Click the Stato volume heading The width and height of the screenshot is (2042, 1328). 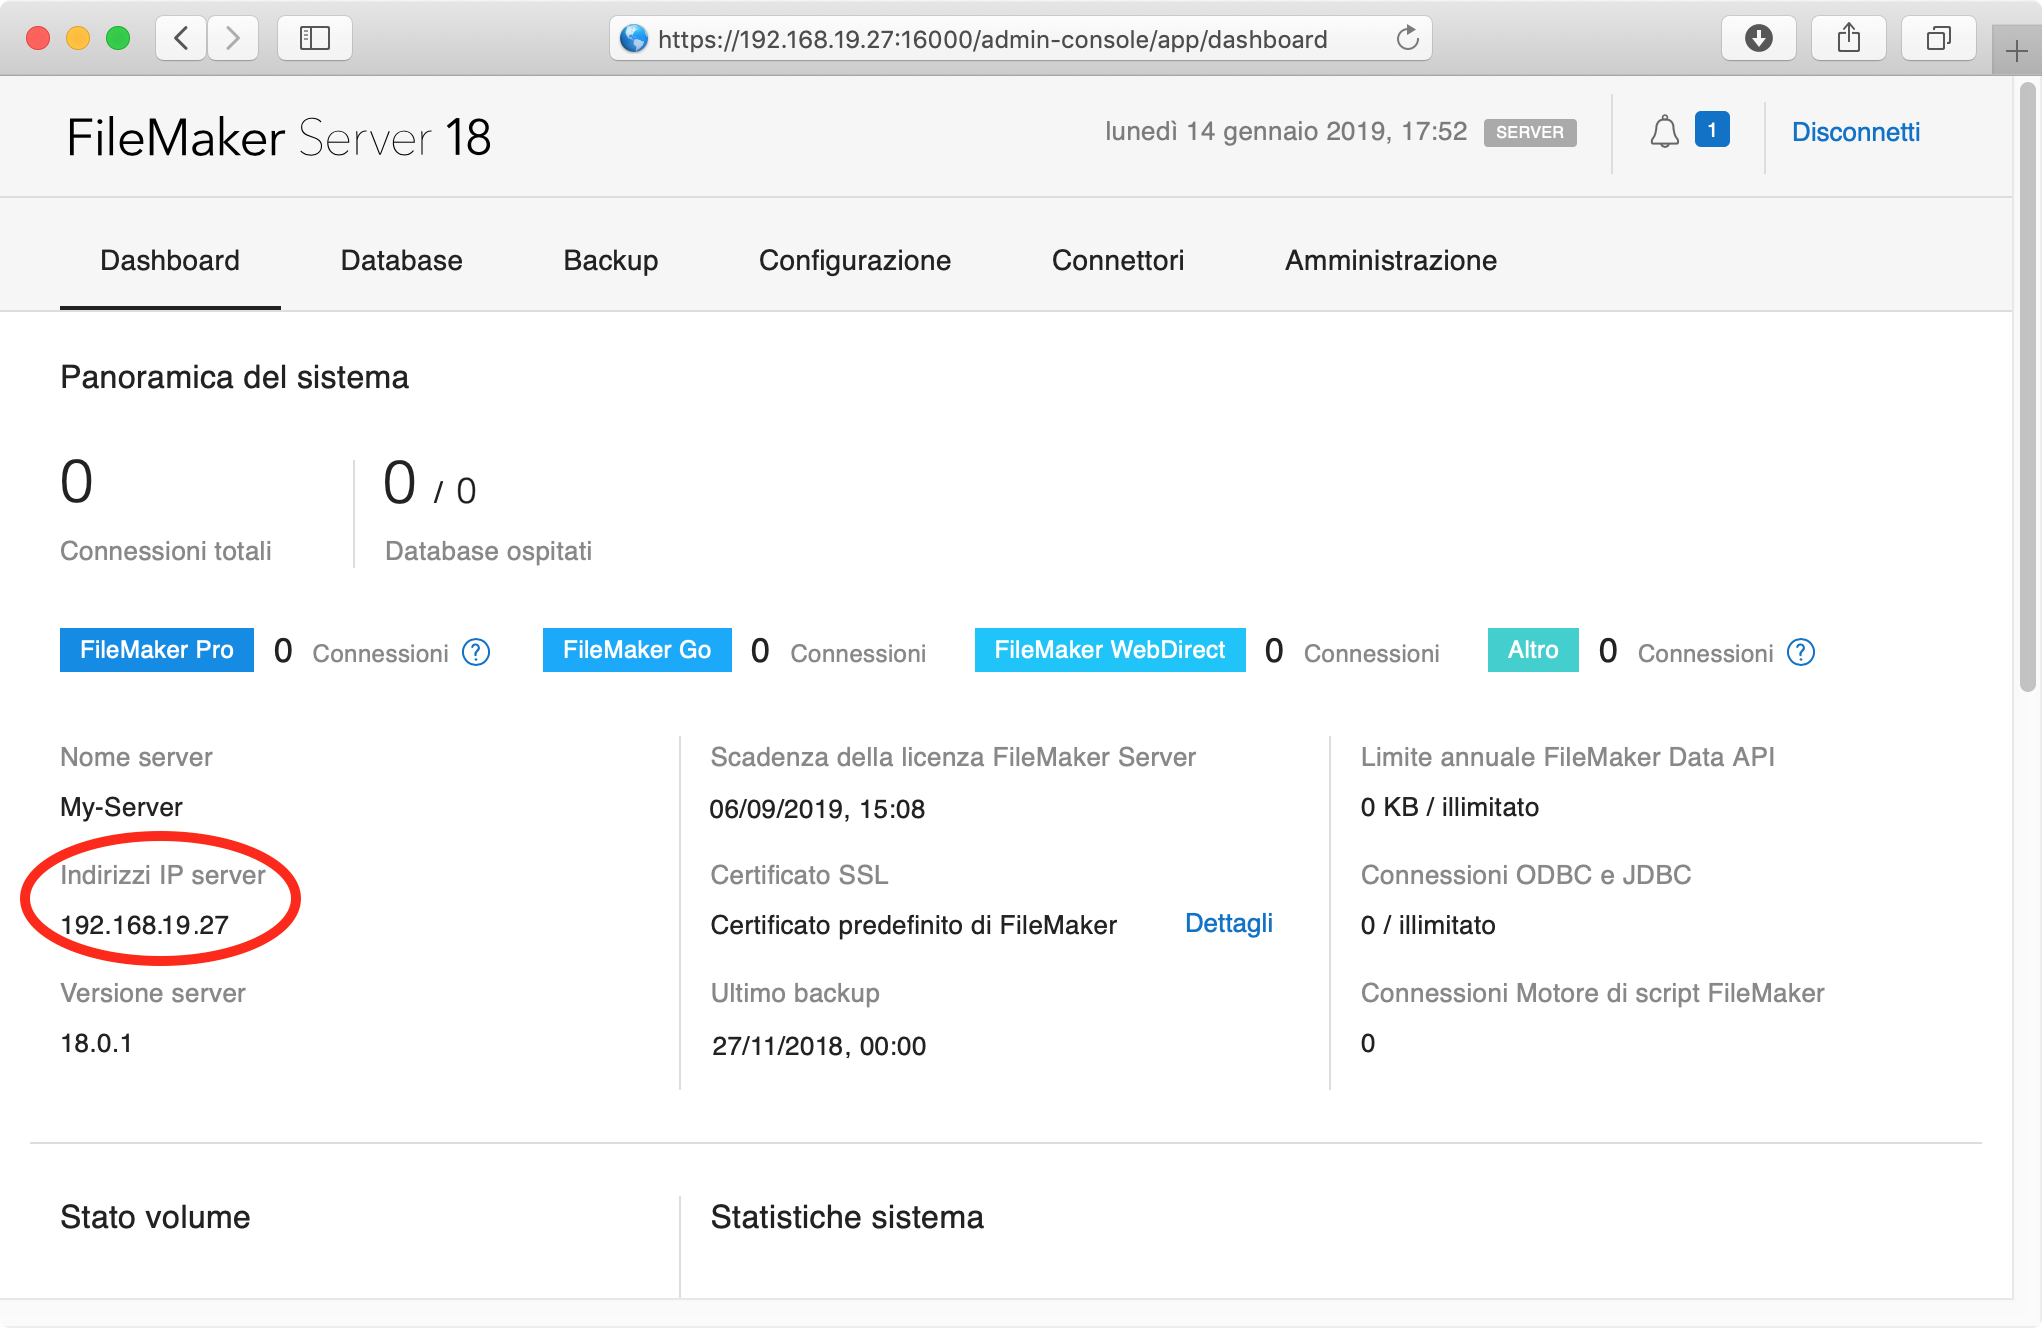155,1217
